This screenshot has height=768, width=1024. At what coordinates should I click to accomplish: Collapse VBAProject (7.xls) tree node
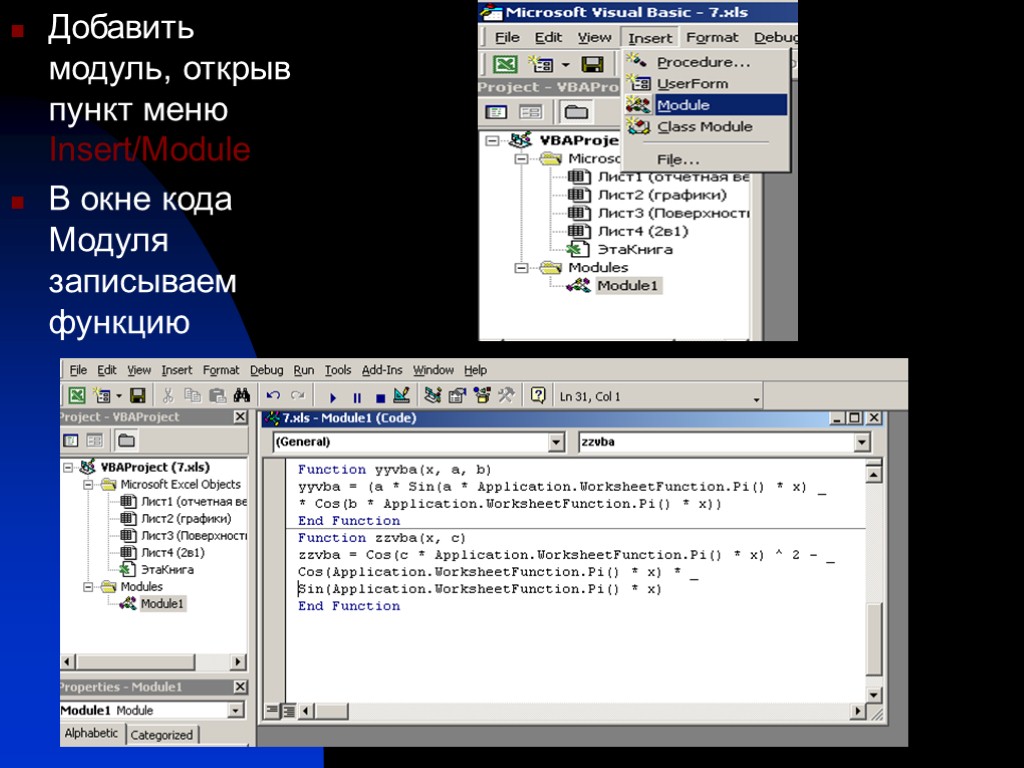(68, 467)
